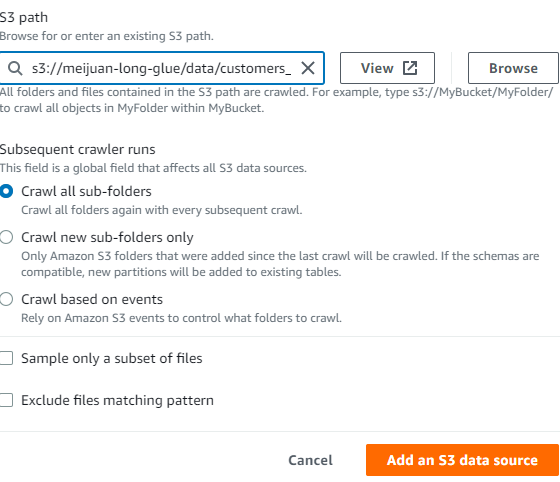Enable the Sample only a subset of files checkbox
Screen dimensions: 560x482
pos(6,358)
